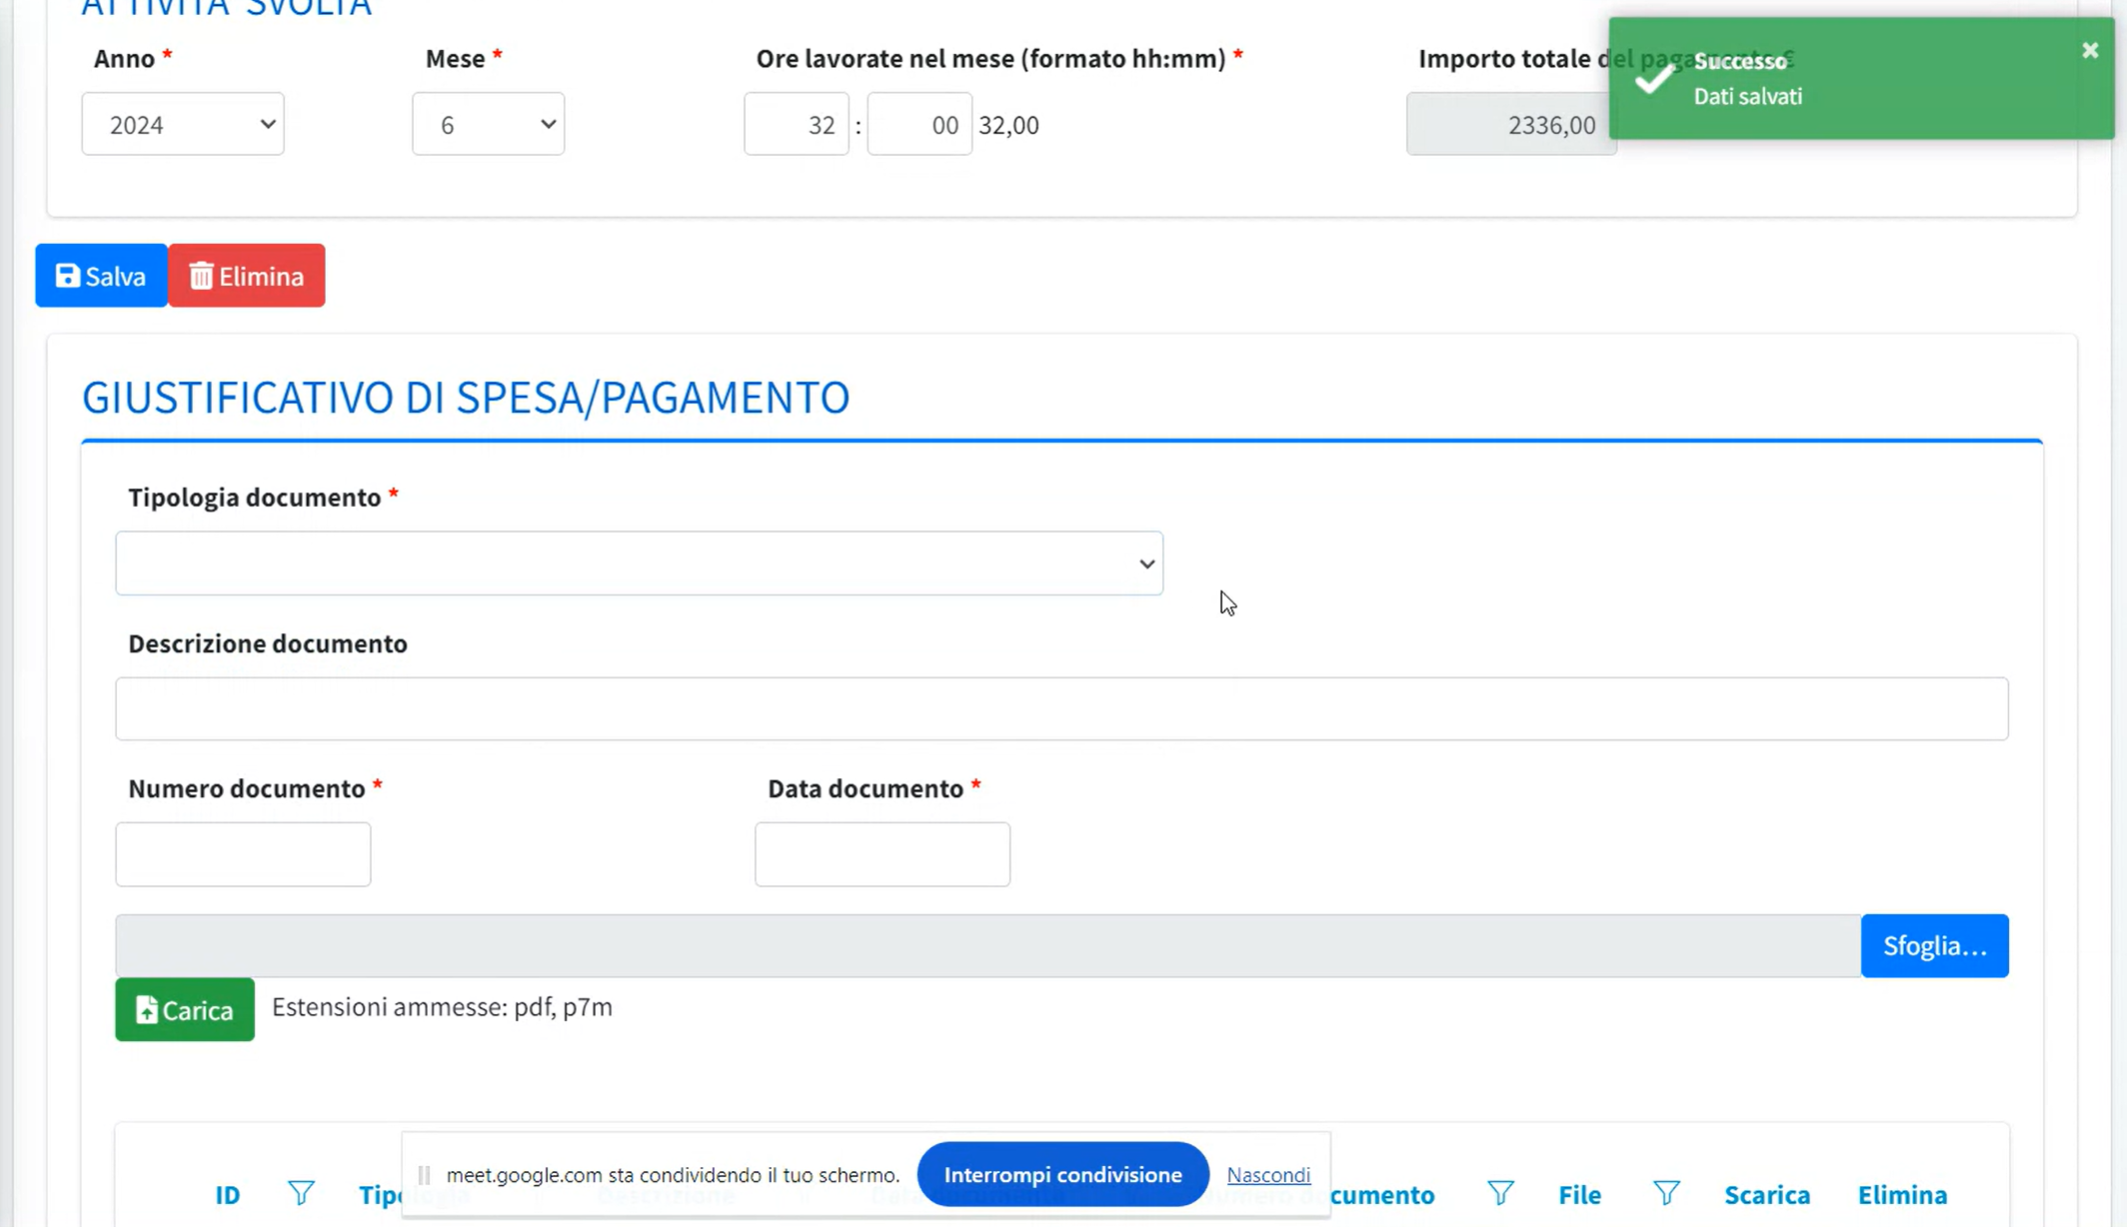Close the Successo notification
Viewport: 2127px width, 1227px height.
2089,50
